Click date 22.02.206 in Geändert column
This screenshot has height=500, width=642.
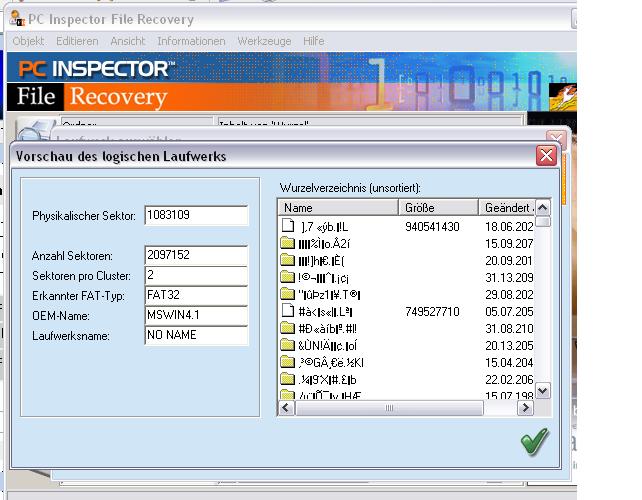coord(509,380)
